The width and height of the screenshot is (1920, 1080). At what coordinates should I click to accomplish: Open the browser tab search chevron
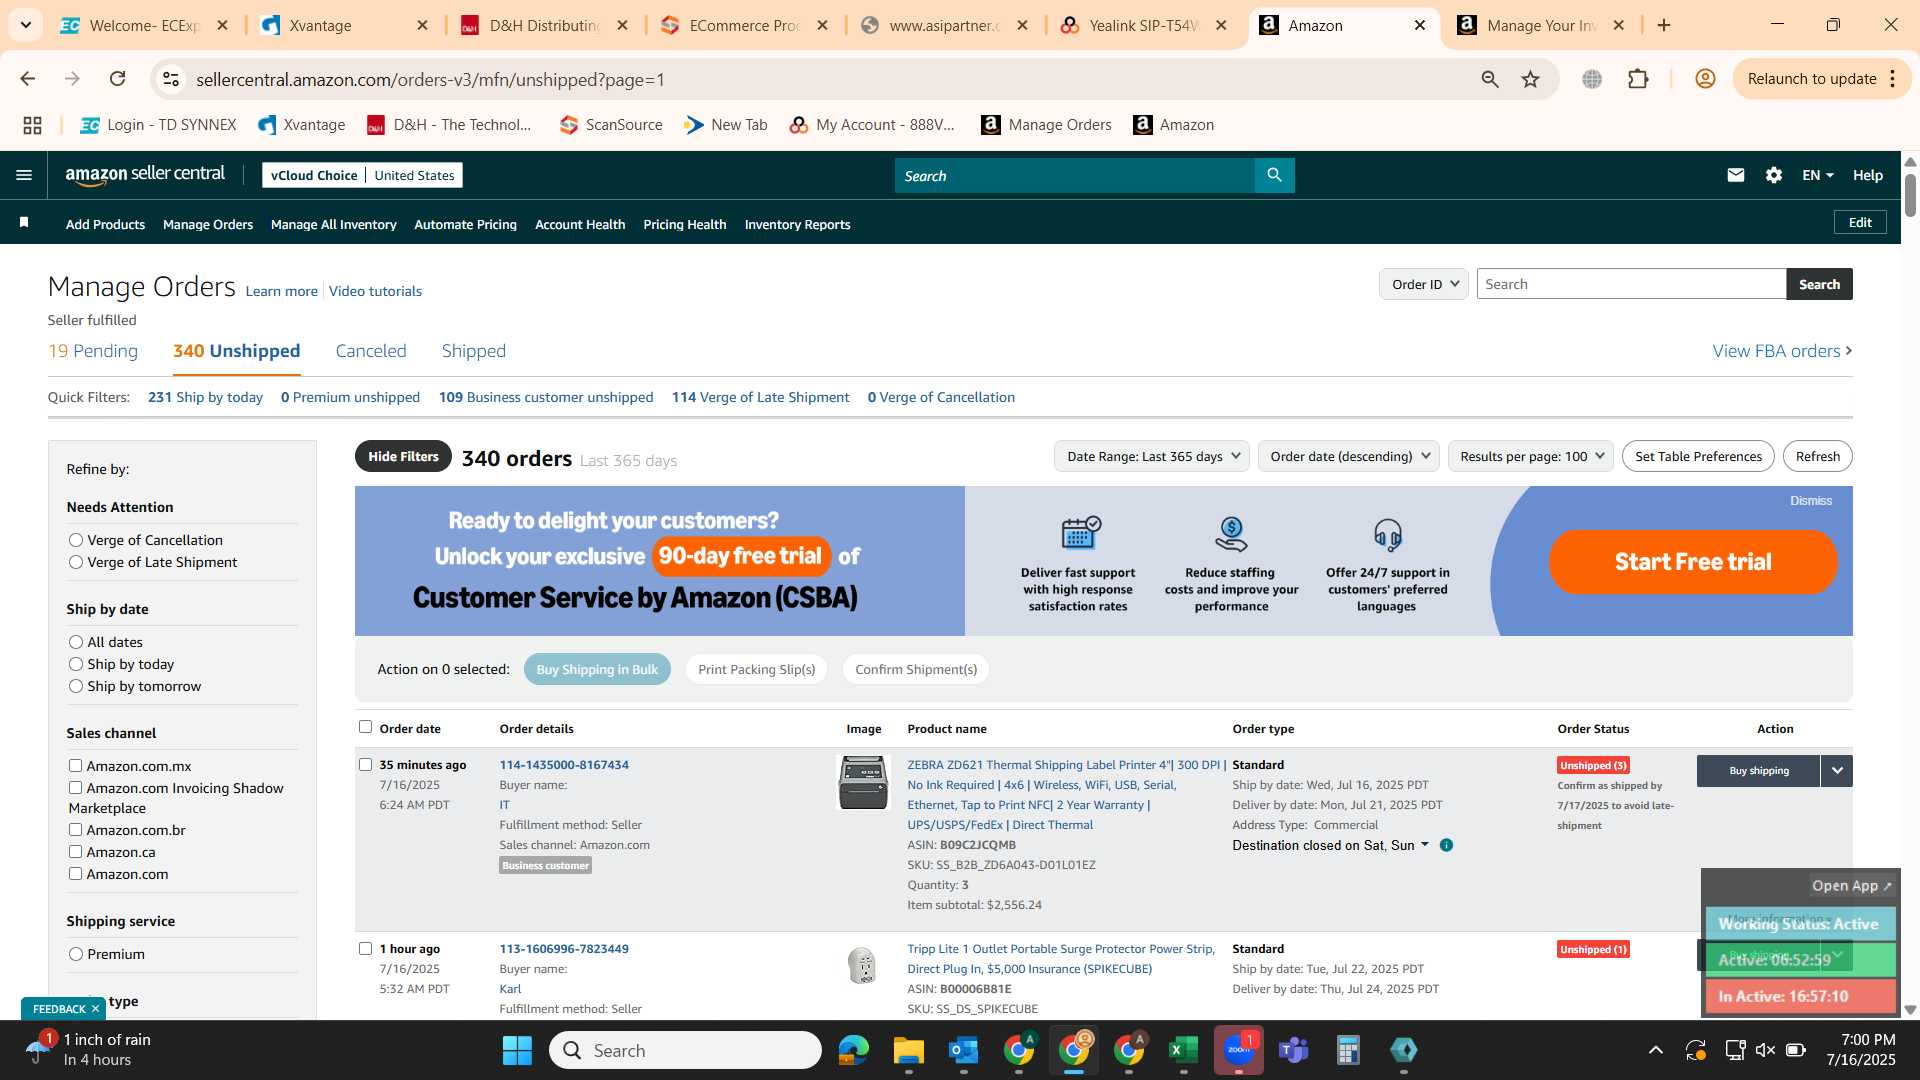(x=25, y=25)
